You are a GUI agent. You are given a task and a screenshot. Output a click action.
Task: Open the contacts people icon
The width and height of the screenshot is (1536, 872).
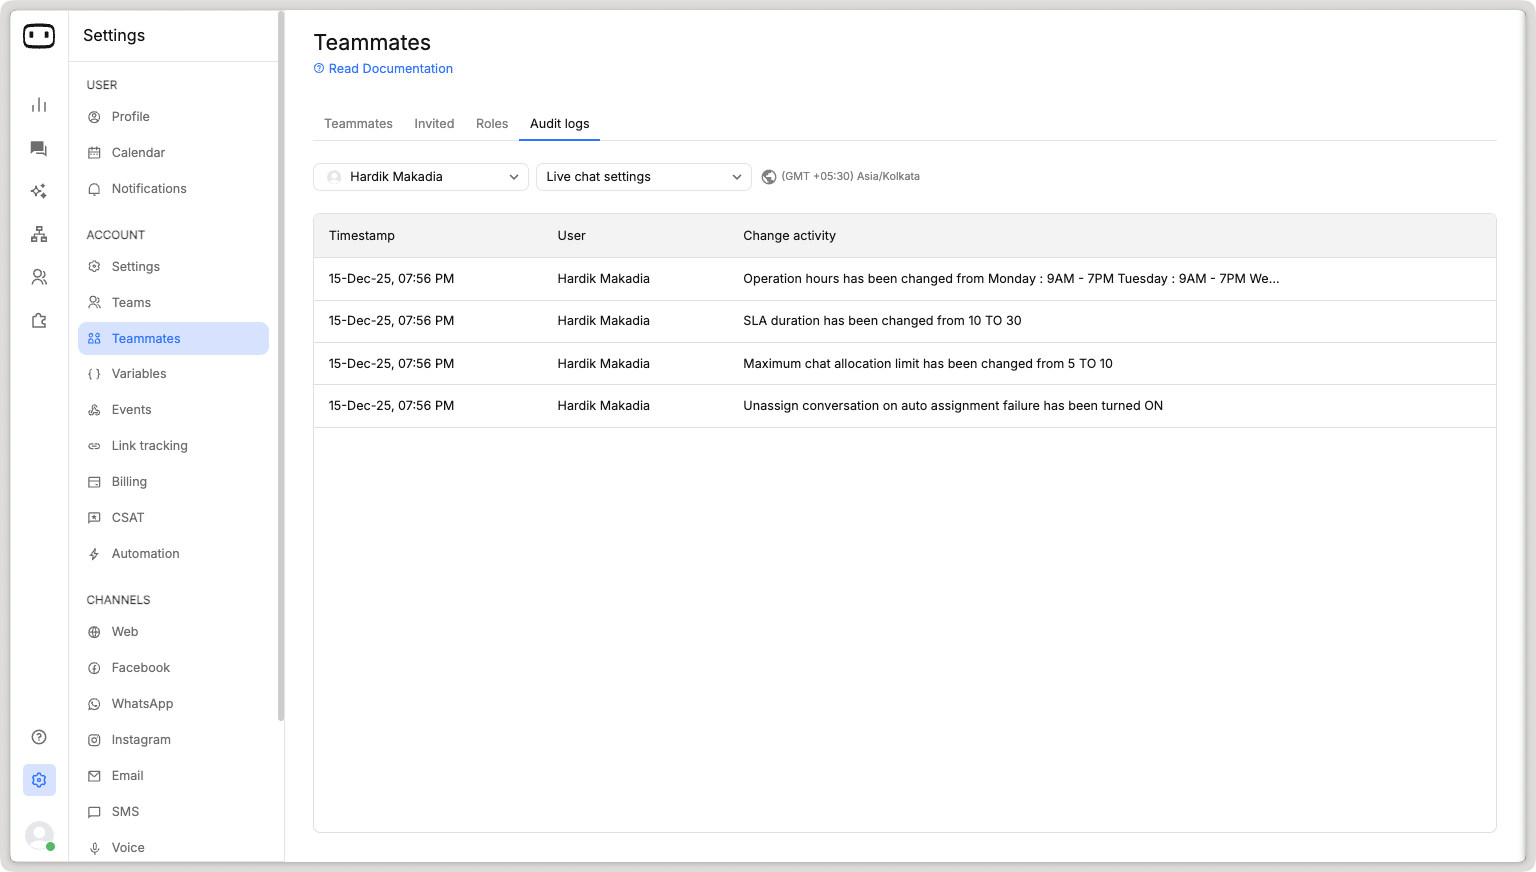coord(39,277)
